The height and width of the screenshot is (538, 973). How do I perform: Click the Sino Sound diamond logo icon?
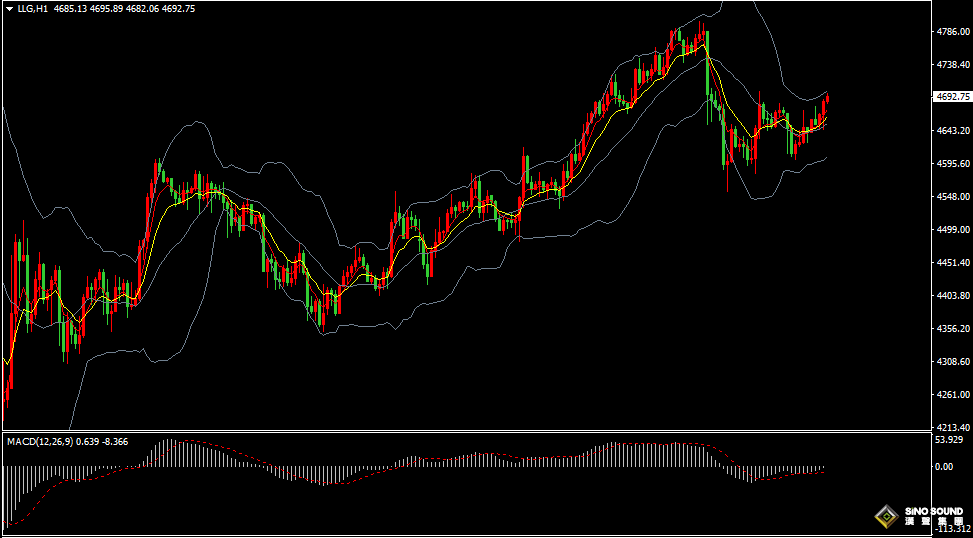pos(886,517)
